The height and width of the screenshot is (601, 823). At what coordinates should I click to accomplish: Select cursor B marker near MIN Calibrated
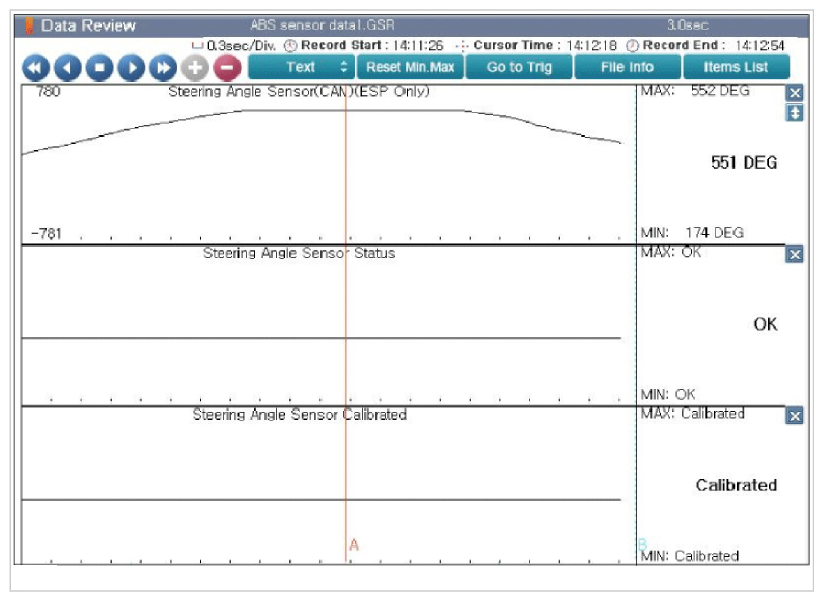coord(642,544)
